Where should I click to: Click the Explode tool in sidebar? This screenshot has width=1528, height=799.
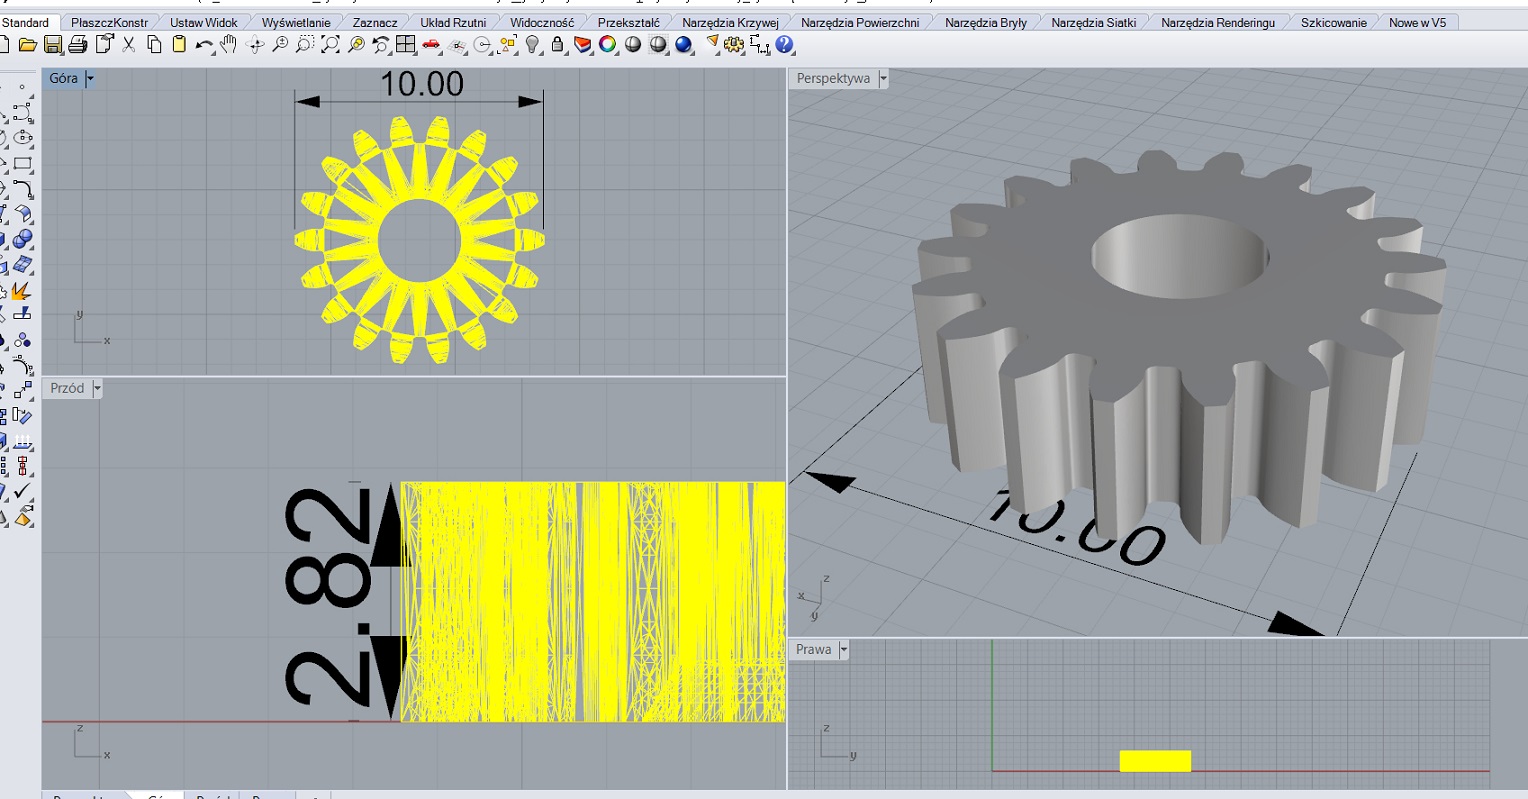coord(22,291)
